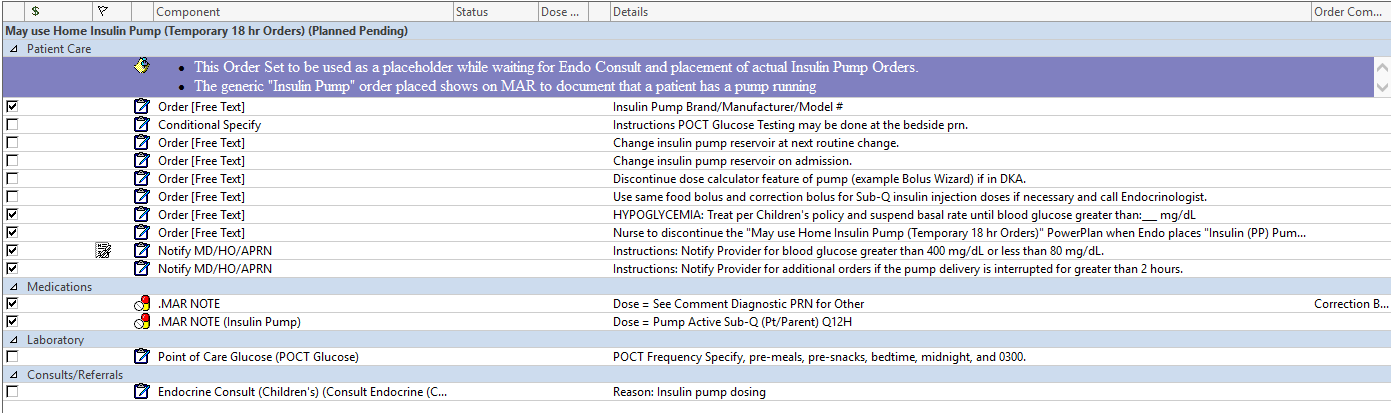The height and width of the screenshot is (413, 1391).
Task: Click the note icon beside the order set instructions
Action: tap(142, 67)
